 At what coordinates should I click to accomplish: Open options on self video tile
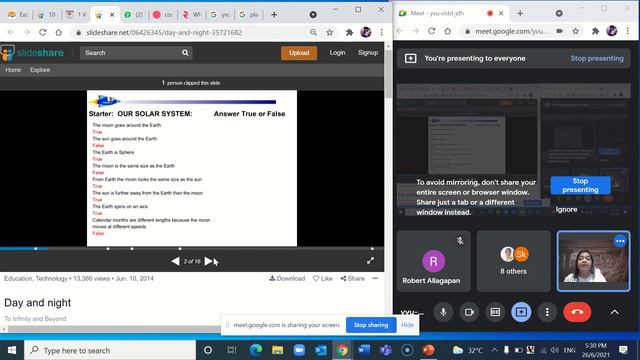[620, 241]
